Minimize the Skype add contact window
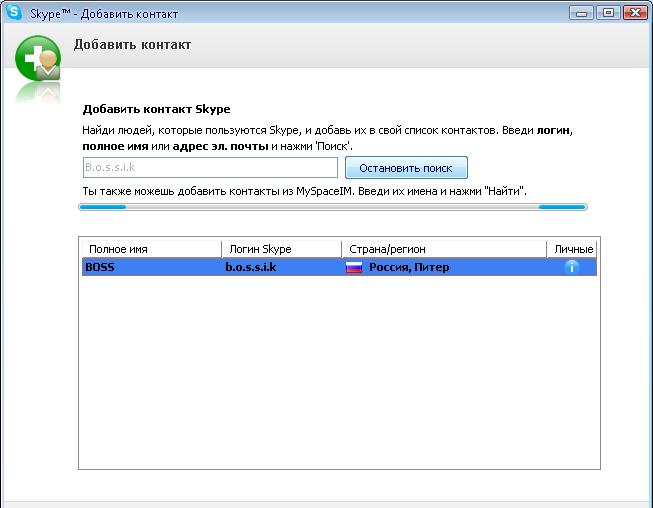The width and height of the screenshot is (653, 508). (x=581, y=13)
